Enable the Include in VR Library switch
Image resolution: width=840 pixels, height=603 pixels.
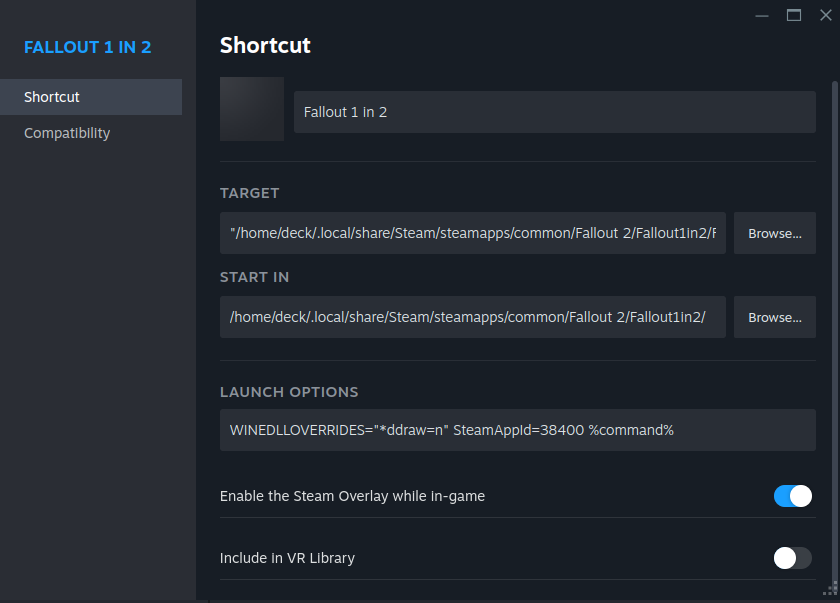[x=792, y=558]
